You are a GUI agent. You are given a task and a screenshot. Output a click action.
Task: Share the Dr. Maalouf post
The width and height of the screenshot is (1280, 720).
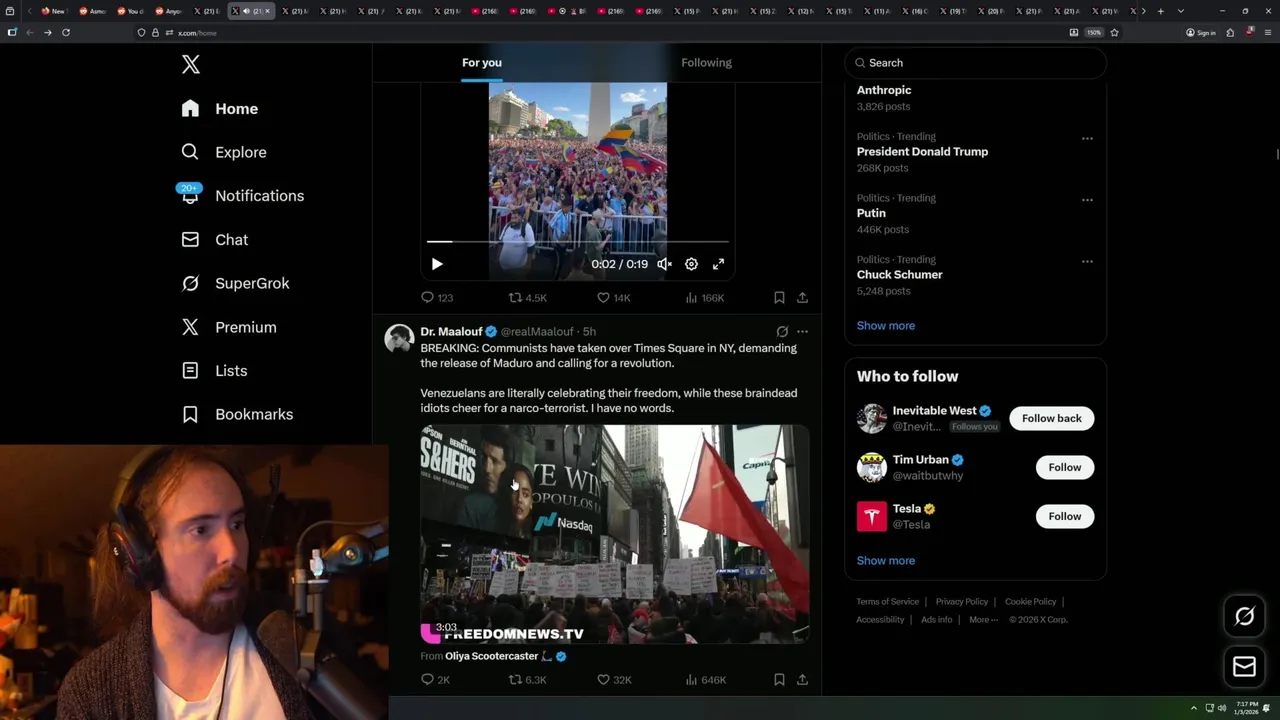pyautogui.click(x=802, y=680)
